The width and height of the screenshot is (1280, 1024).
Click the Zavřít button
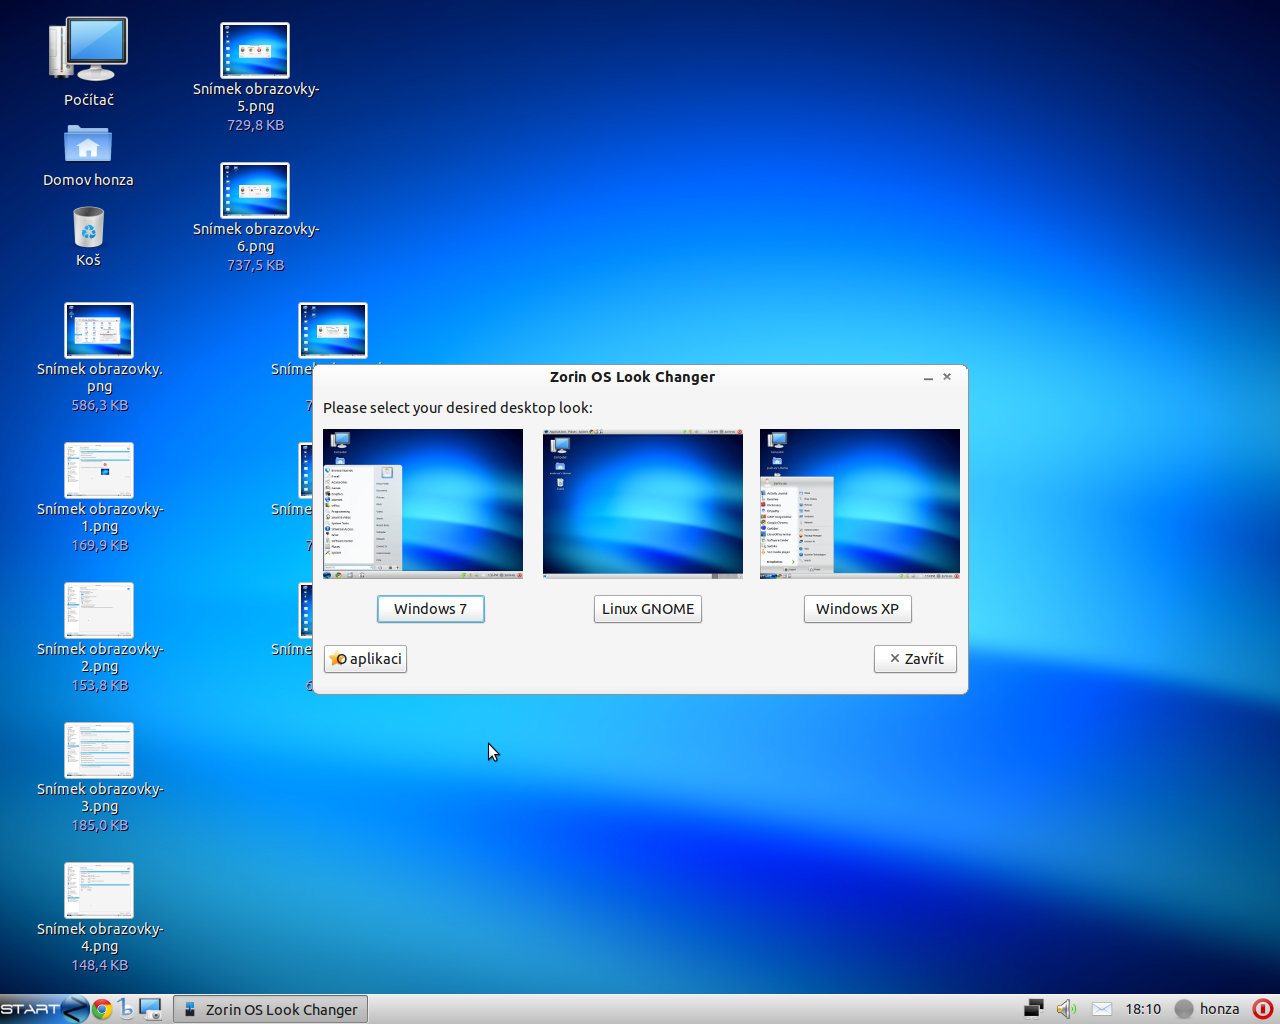[x=915, y=659]
